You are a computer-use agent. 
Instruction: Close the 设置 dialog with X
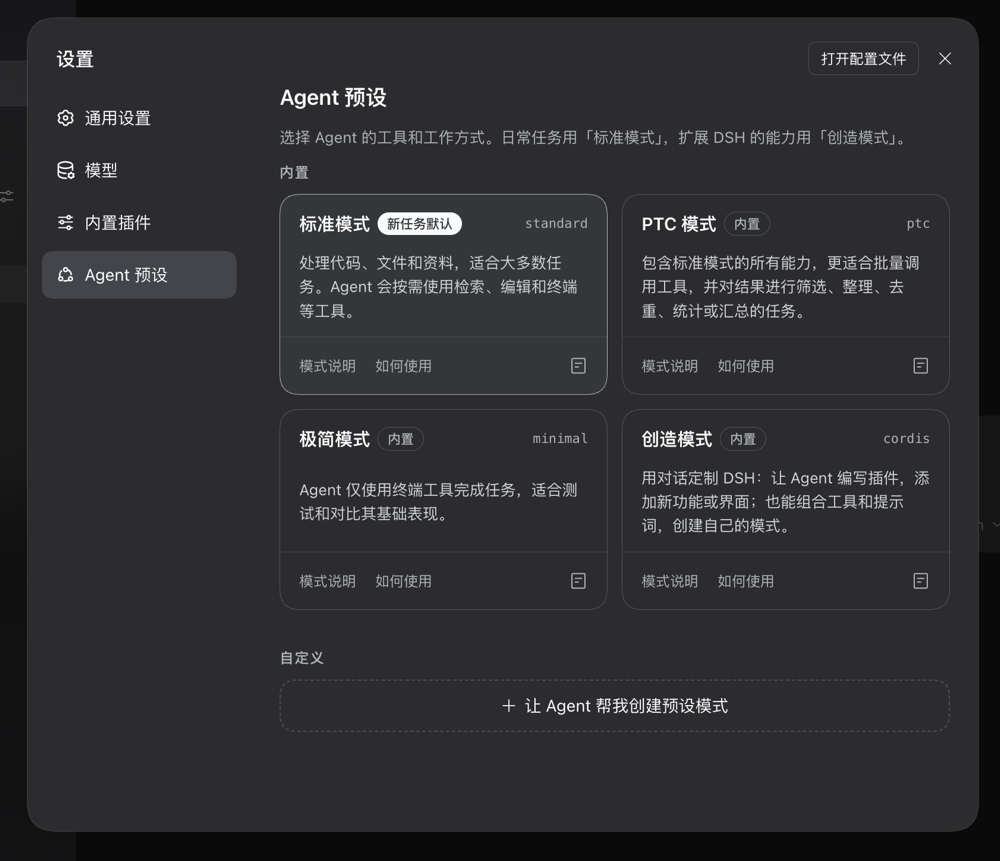945,59
